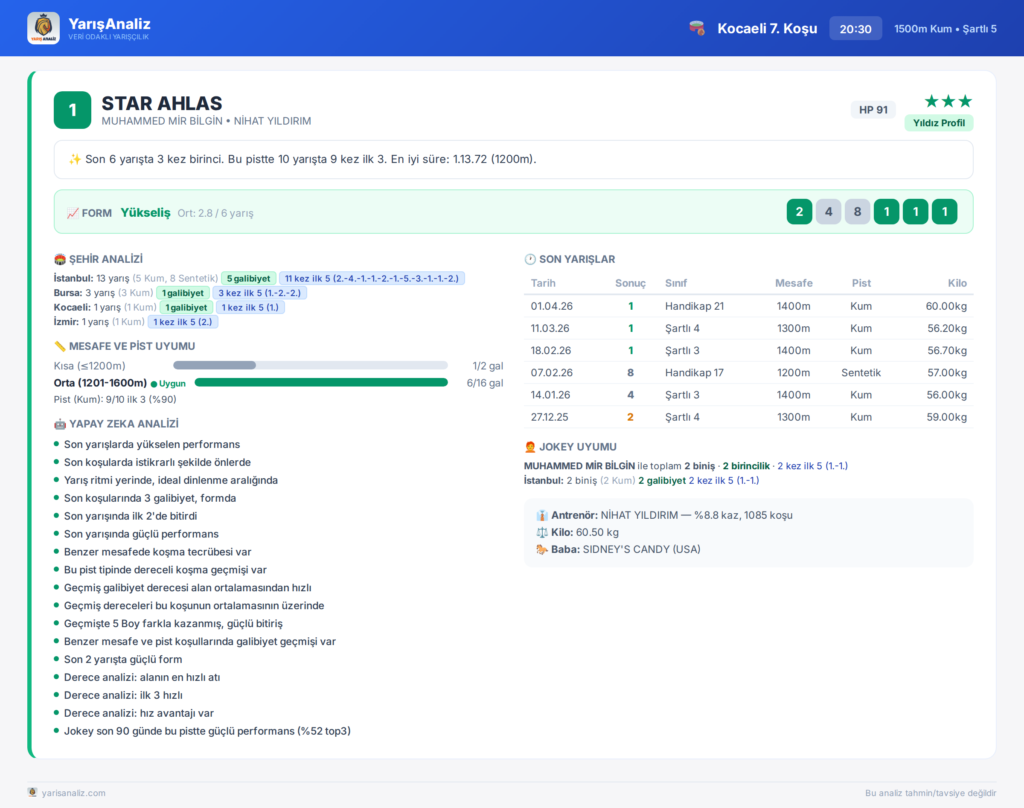Click the HP 91 badge
The width and height of the screenshot is (1024, 808).
click(x=873, y=110)
